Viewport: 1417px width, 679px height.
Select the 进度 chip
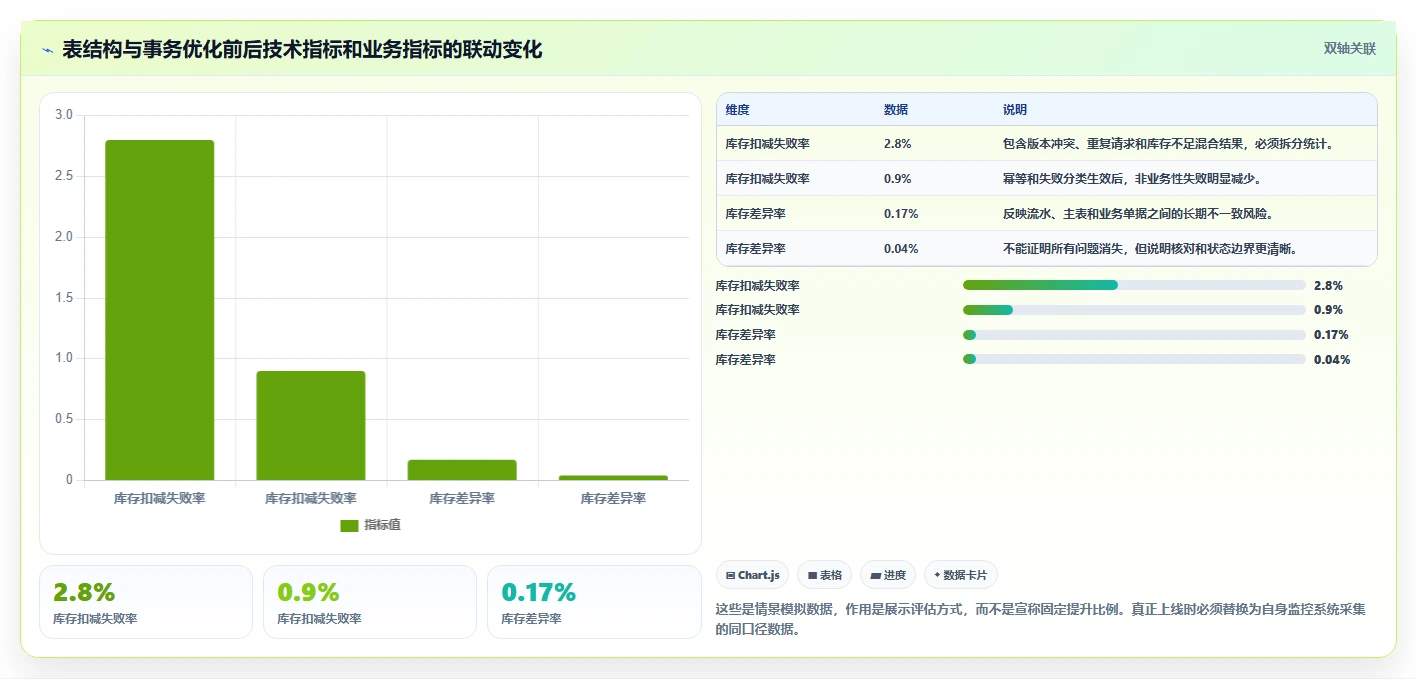tap(888, 575)
